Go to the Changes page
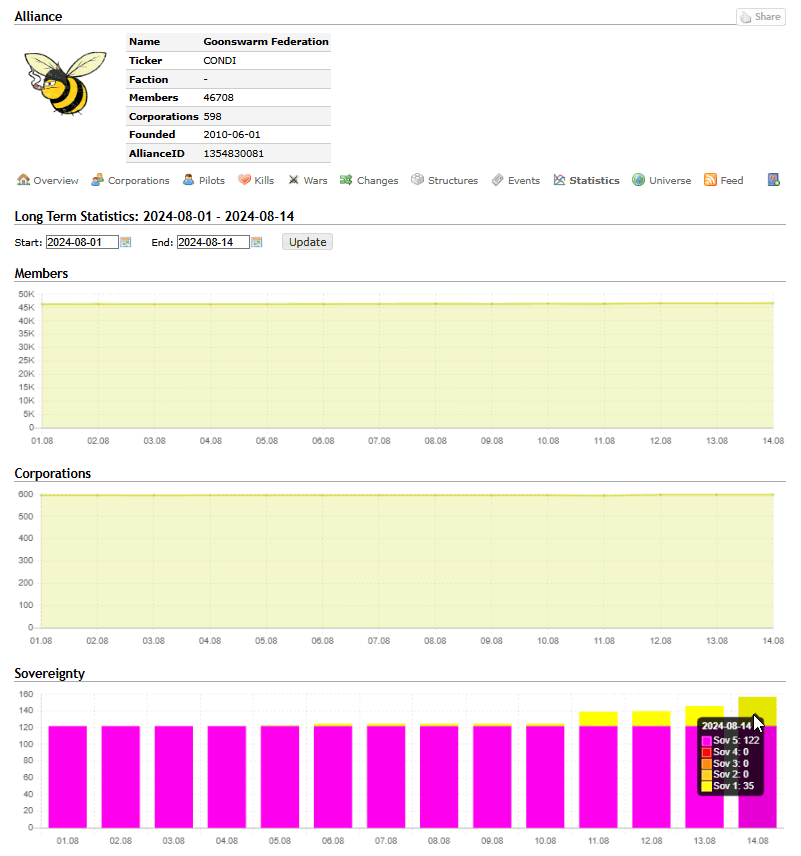801x856 pixels. 377,181
